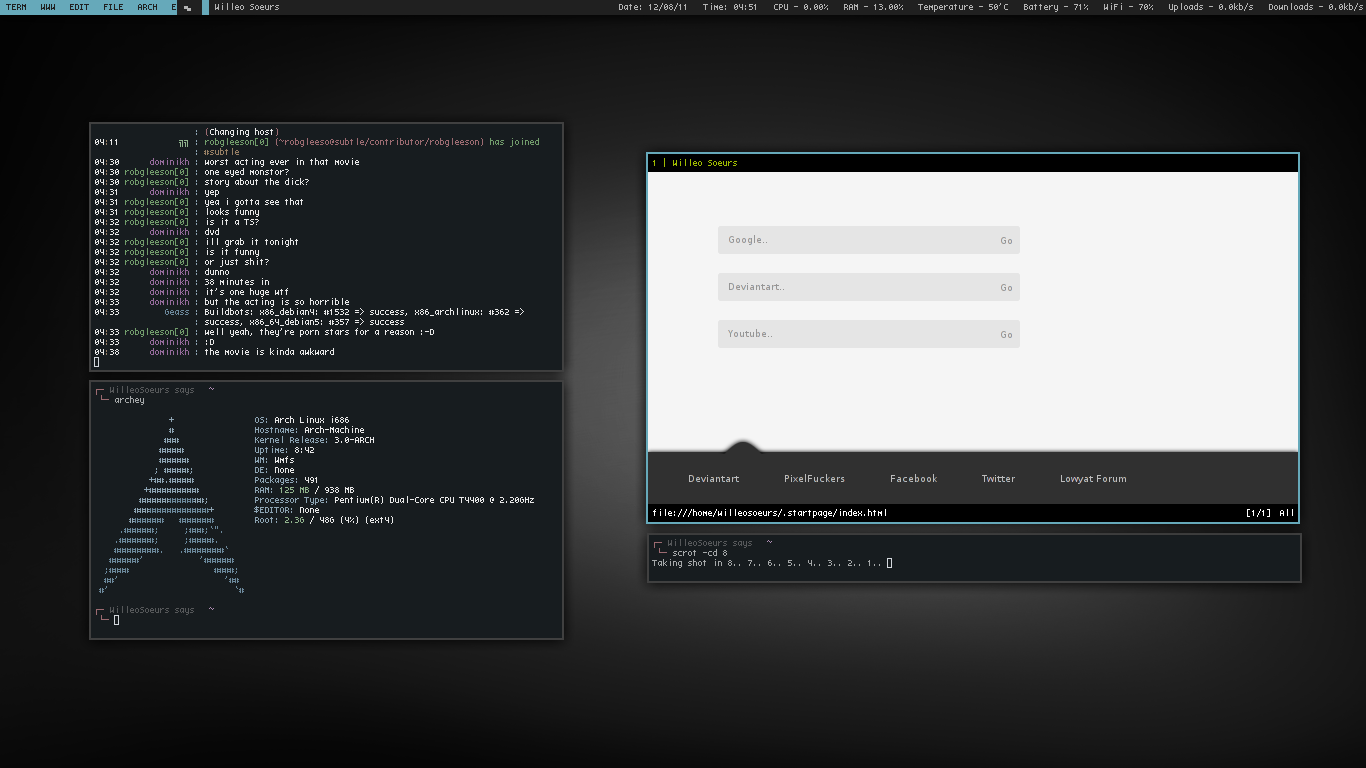Click 'worst acting ever in that movie' IRC message
This screenshot has height=768, width=1366.
tap(282, 162)
